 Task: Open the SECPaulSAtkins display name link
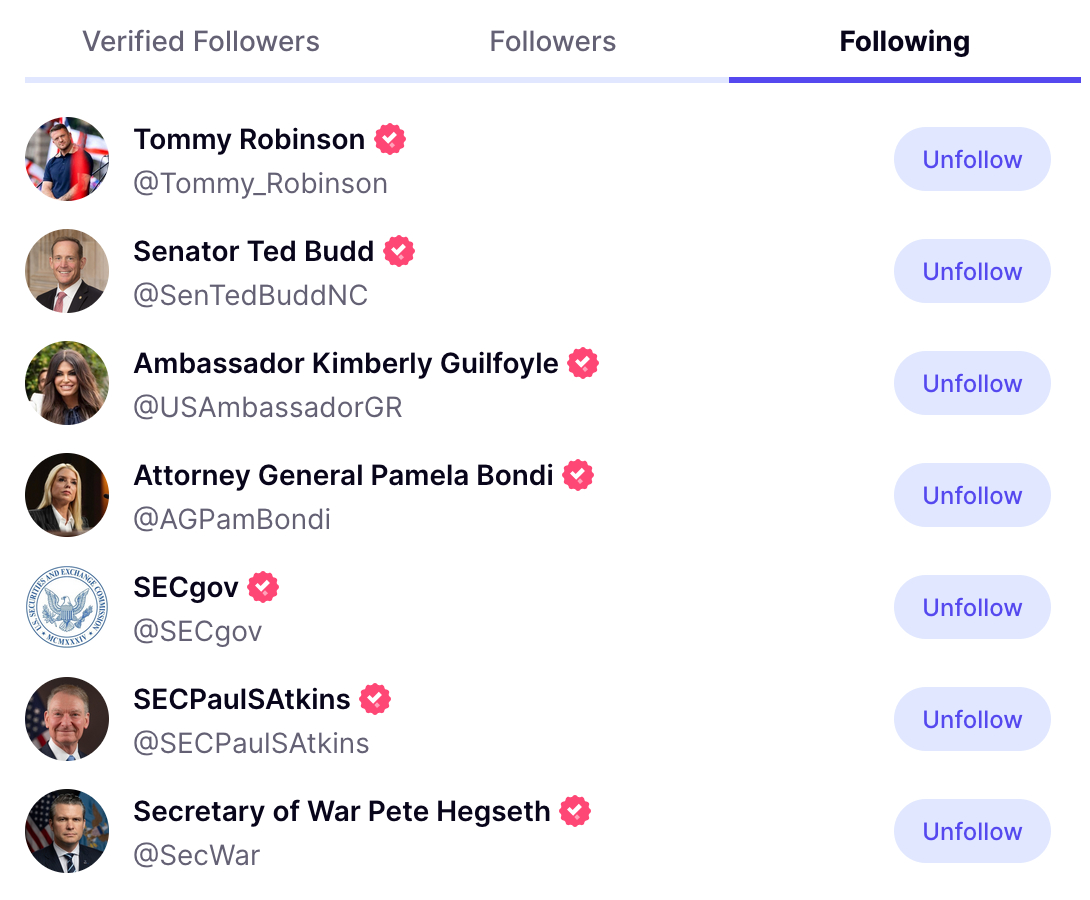(242, 699)
